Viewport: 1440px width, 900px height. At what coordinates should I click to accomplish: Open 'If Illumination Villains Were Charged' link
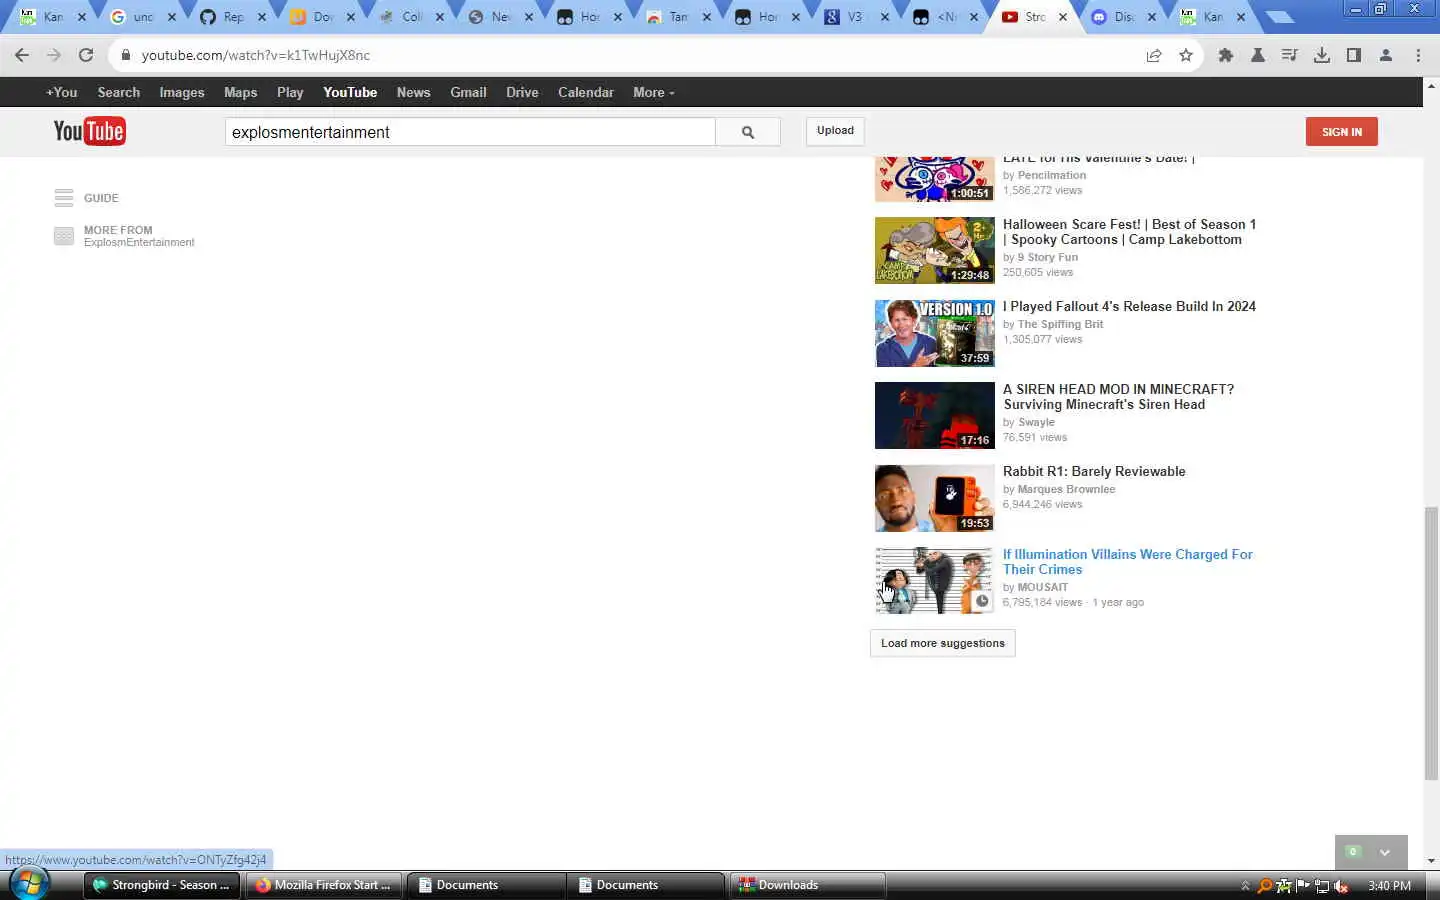tap(1127, 562)
